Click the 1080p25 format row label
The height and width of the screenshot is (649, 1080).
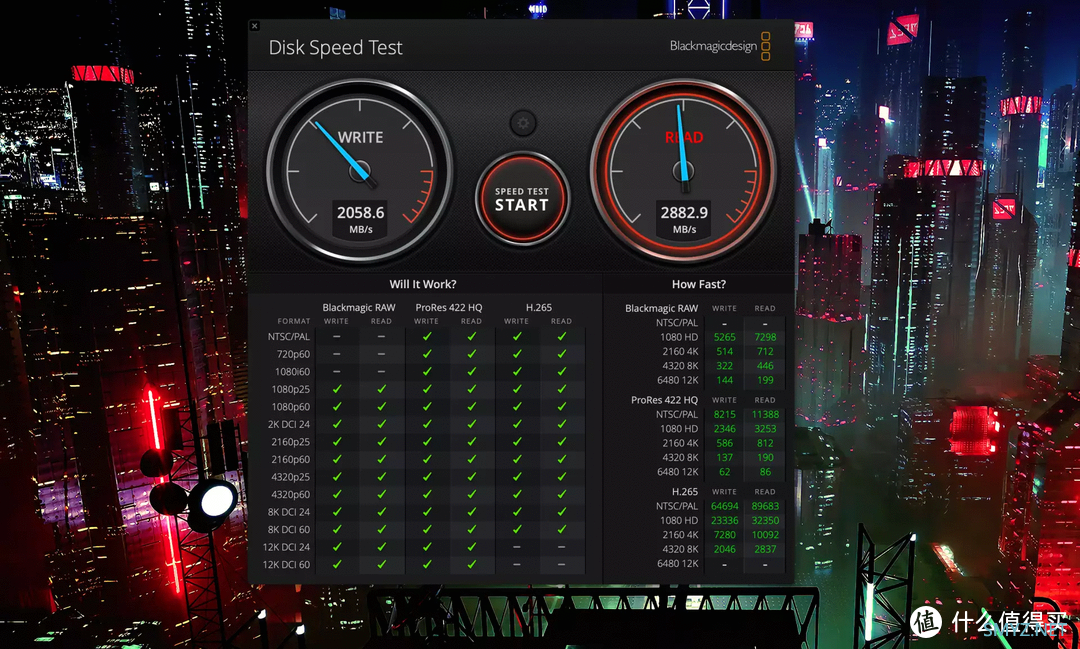coord(291,389)
